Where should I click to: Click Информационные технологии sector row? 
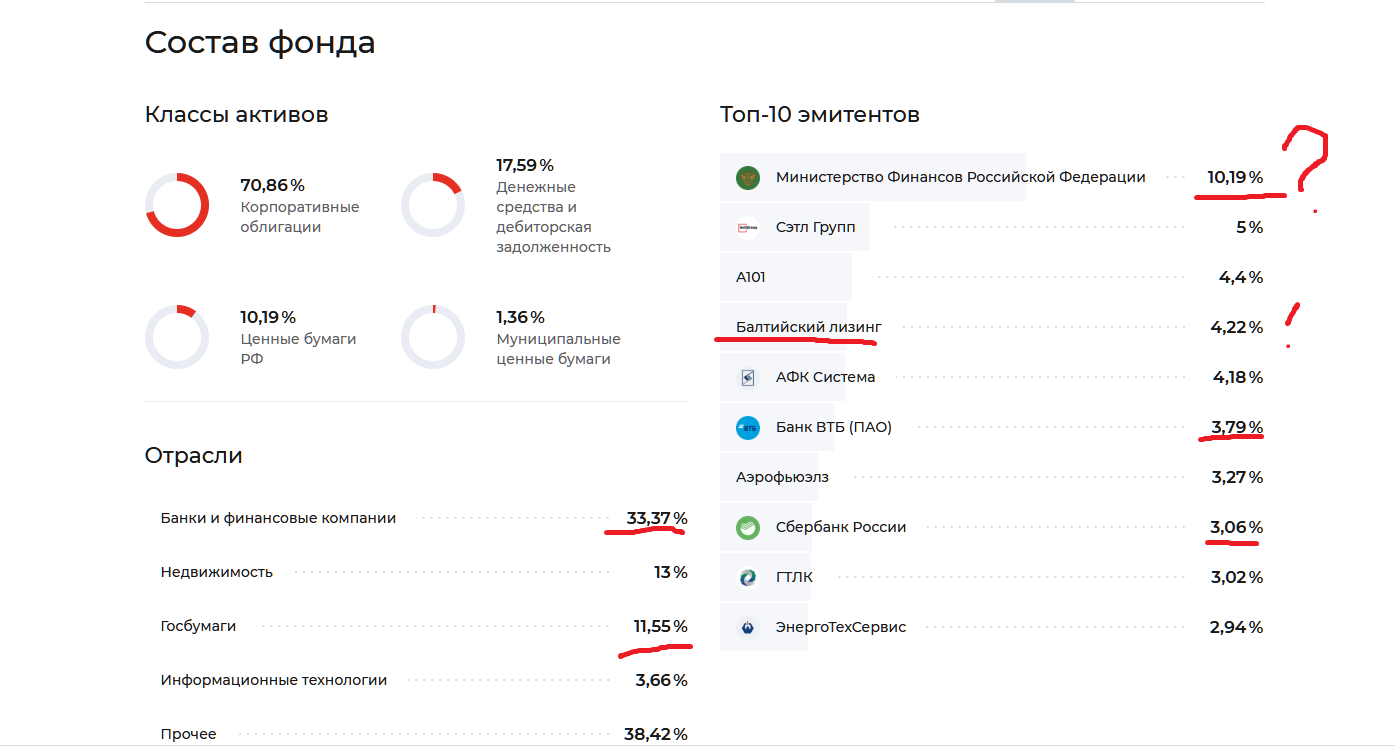[274, 680]
